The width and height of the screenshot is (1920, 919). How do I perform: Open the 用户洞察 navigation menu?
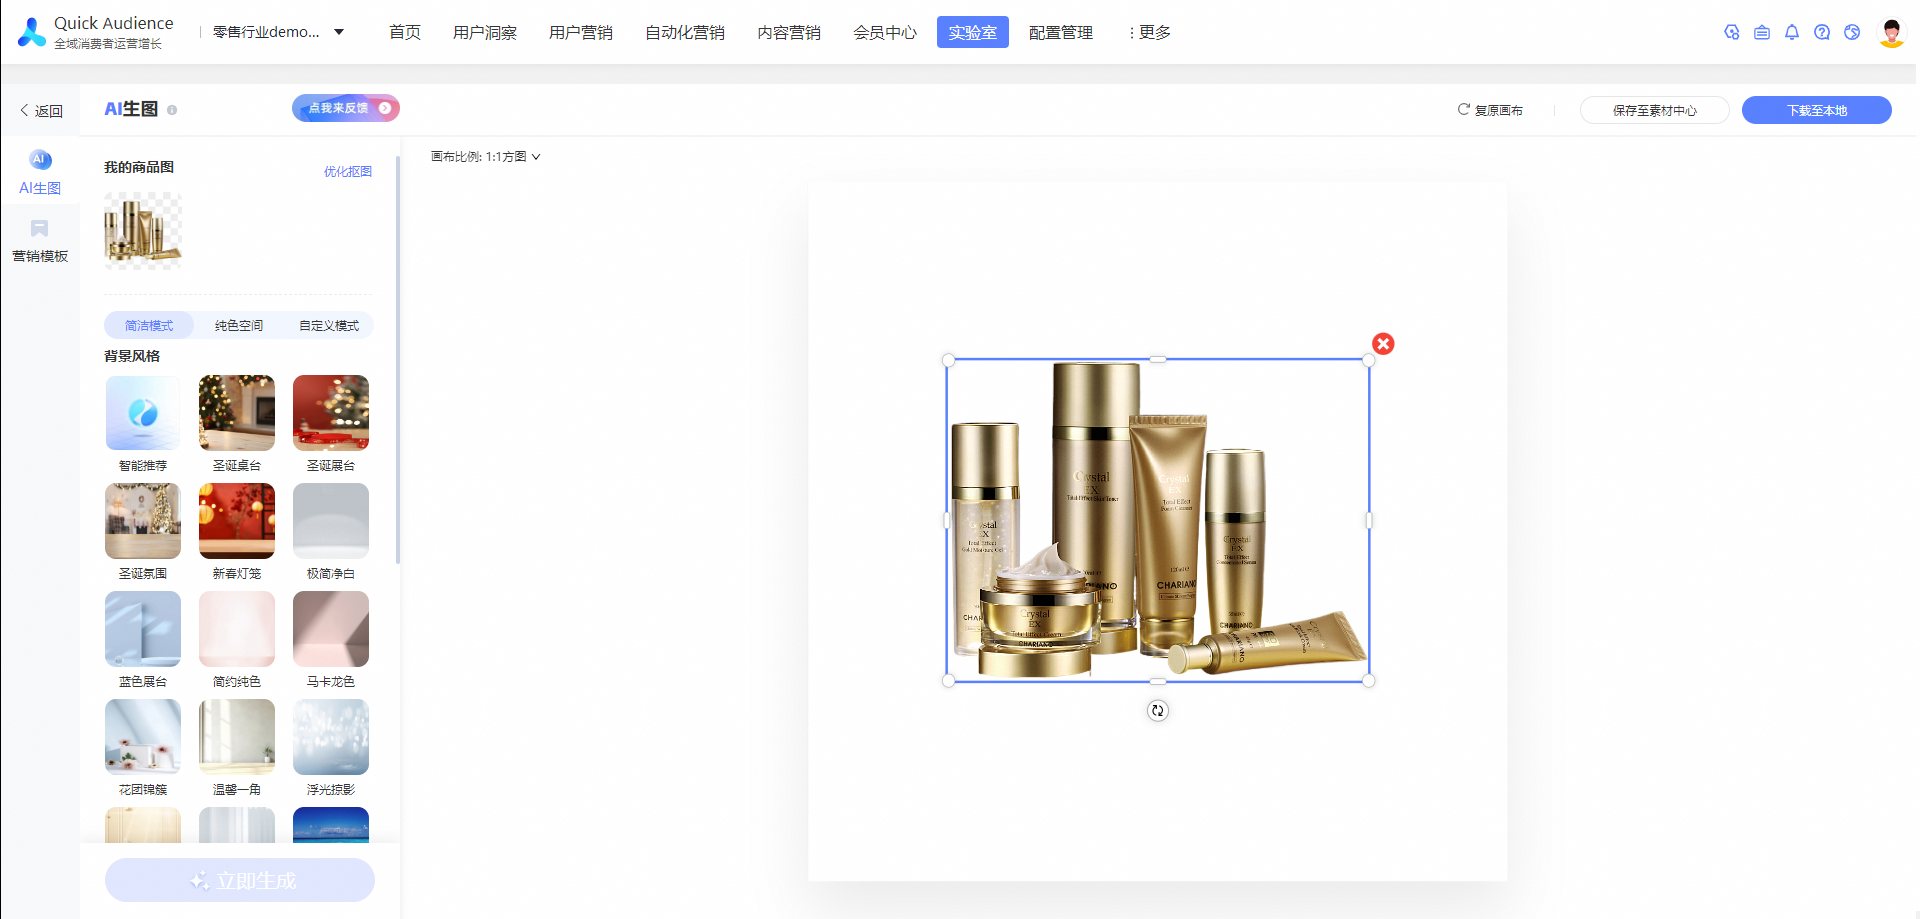[485, 32]
